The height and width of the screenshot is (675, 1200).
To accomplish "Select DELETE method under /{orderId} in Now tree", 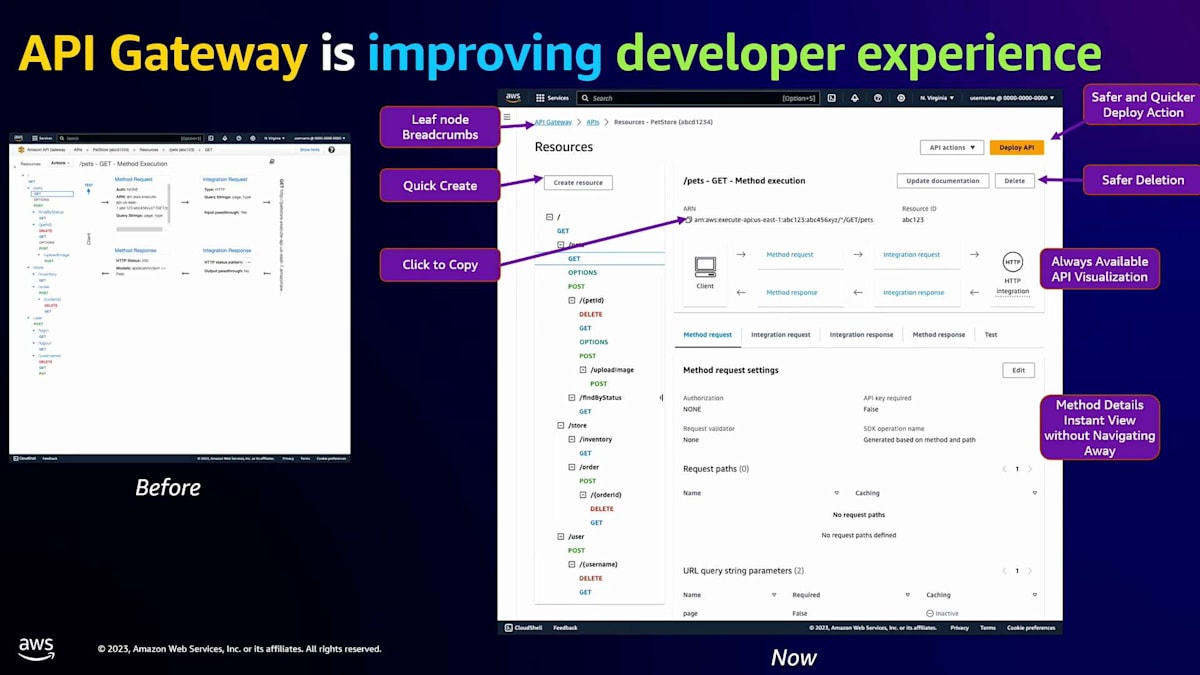I will point(602,509).
